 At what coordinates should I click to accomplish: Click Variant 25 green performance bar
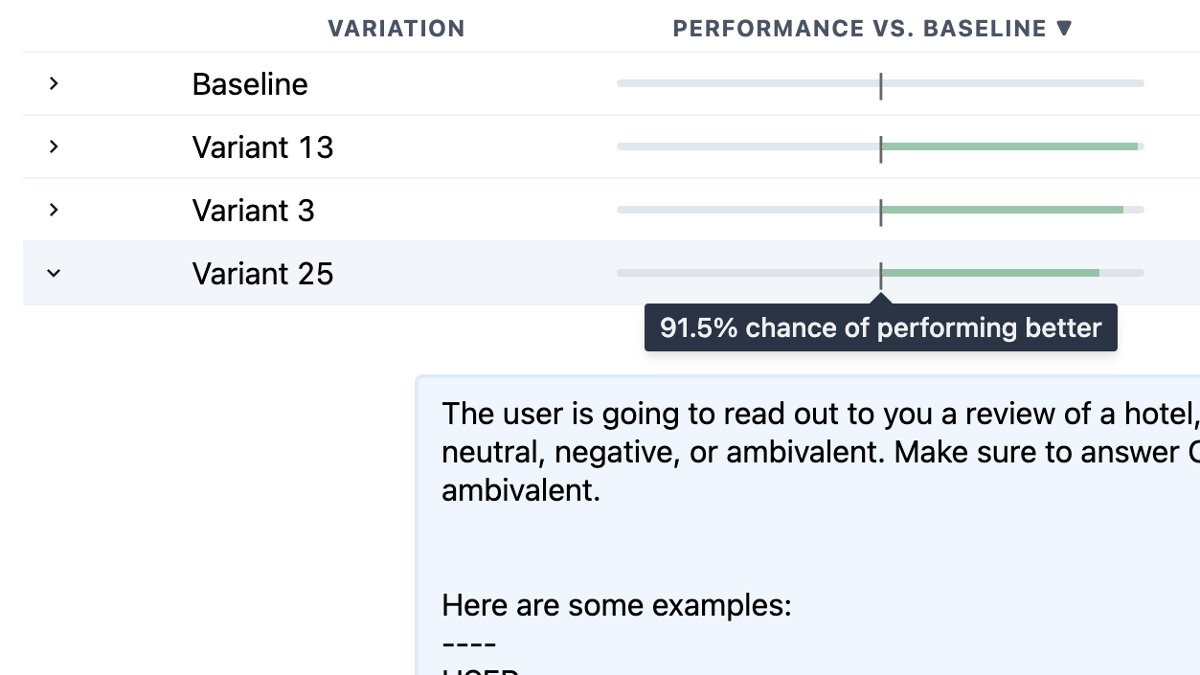[x=990, y=272]
